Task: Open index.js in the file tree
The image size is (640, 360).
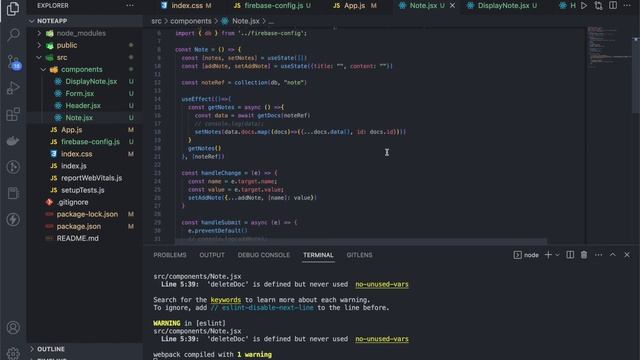Action: (x=85, y=166)
